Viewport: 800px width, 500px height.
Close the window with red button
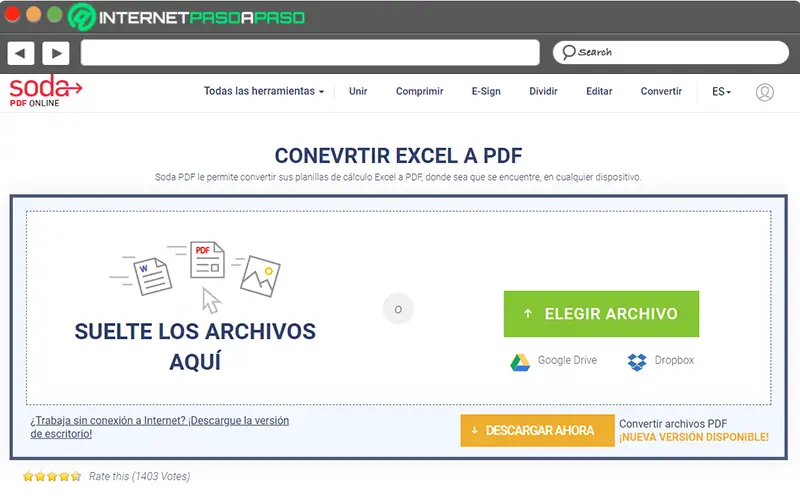pos(12,14)
